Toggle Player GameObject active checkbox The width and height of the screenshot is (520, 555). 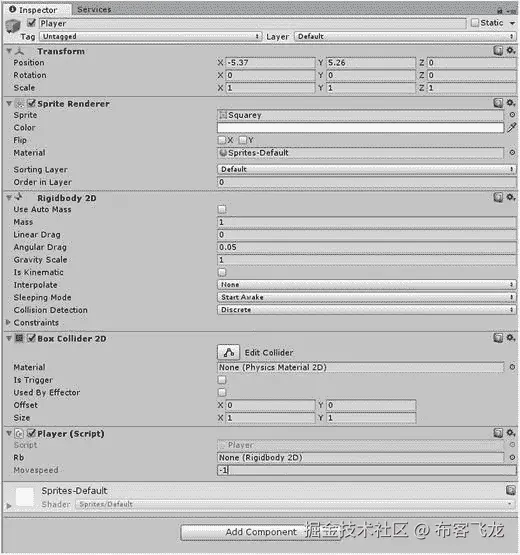(32, 23)
